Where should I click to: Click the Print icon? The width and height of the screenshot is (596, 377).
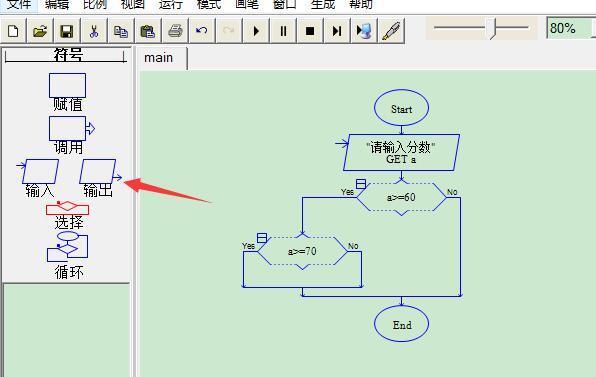[175, 31]
